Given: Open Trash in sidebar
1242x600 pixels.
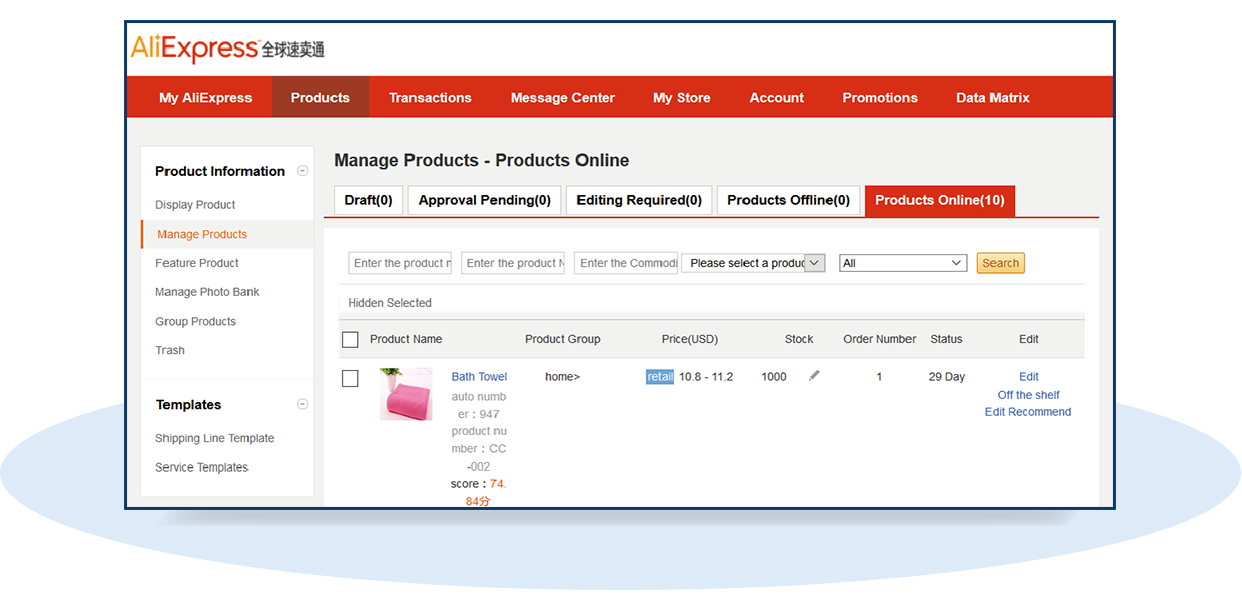Looking at the screenshot, I should 170,350.
